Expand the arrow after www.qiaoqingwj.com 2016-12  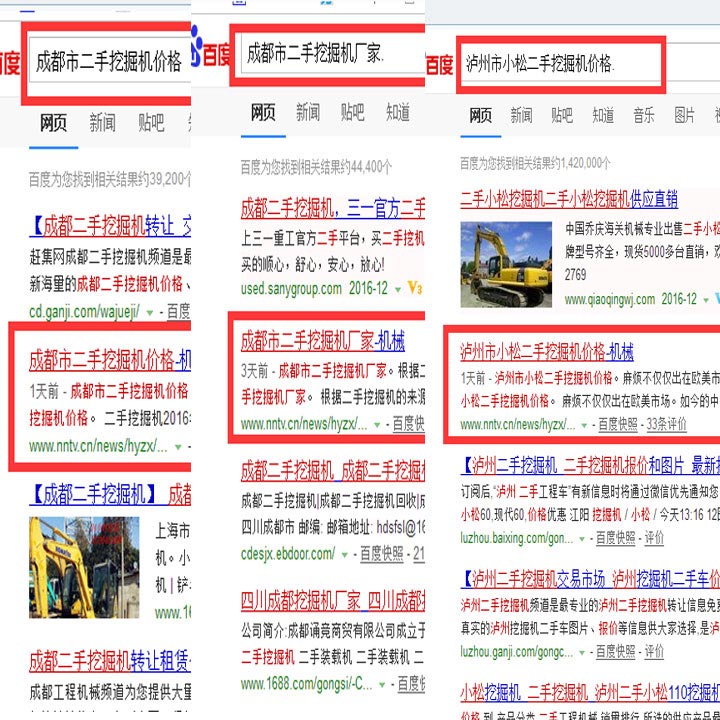[706, 300]
